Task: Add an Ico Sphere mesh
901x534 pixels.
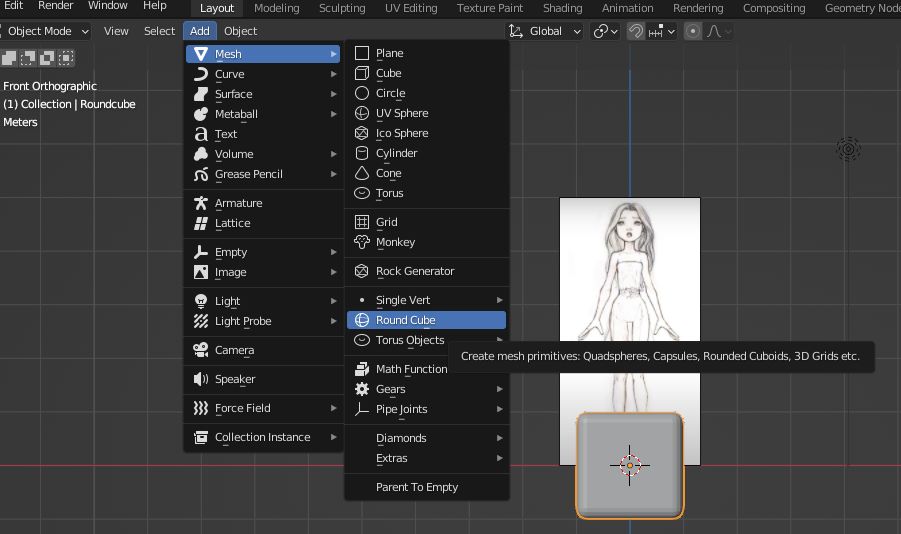Action: point(401,133)
